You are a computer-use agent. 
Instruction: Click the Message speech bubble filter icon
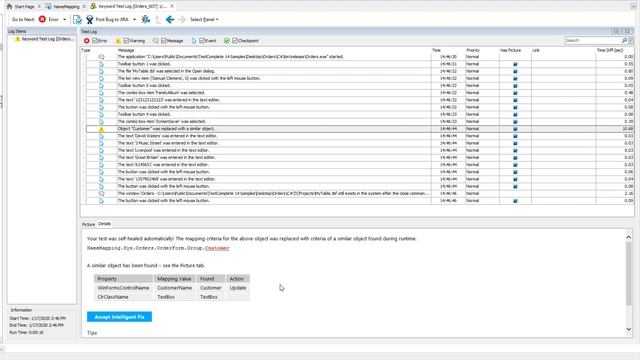(x=156, y=41)
